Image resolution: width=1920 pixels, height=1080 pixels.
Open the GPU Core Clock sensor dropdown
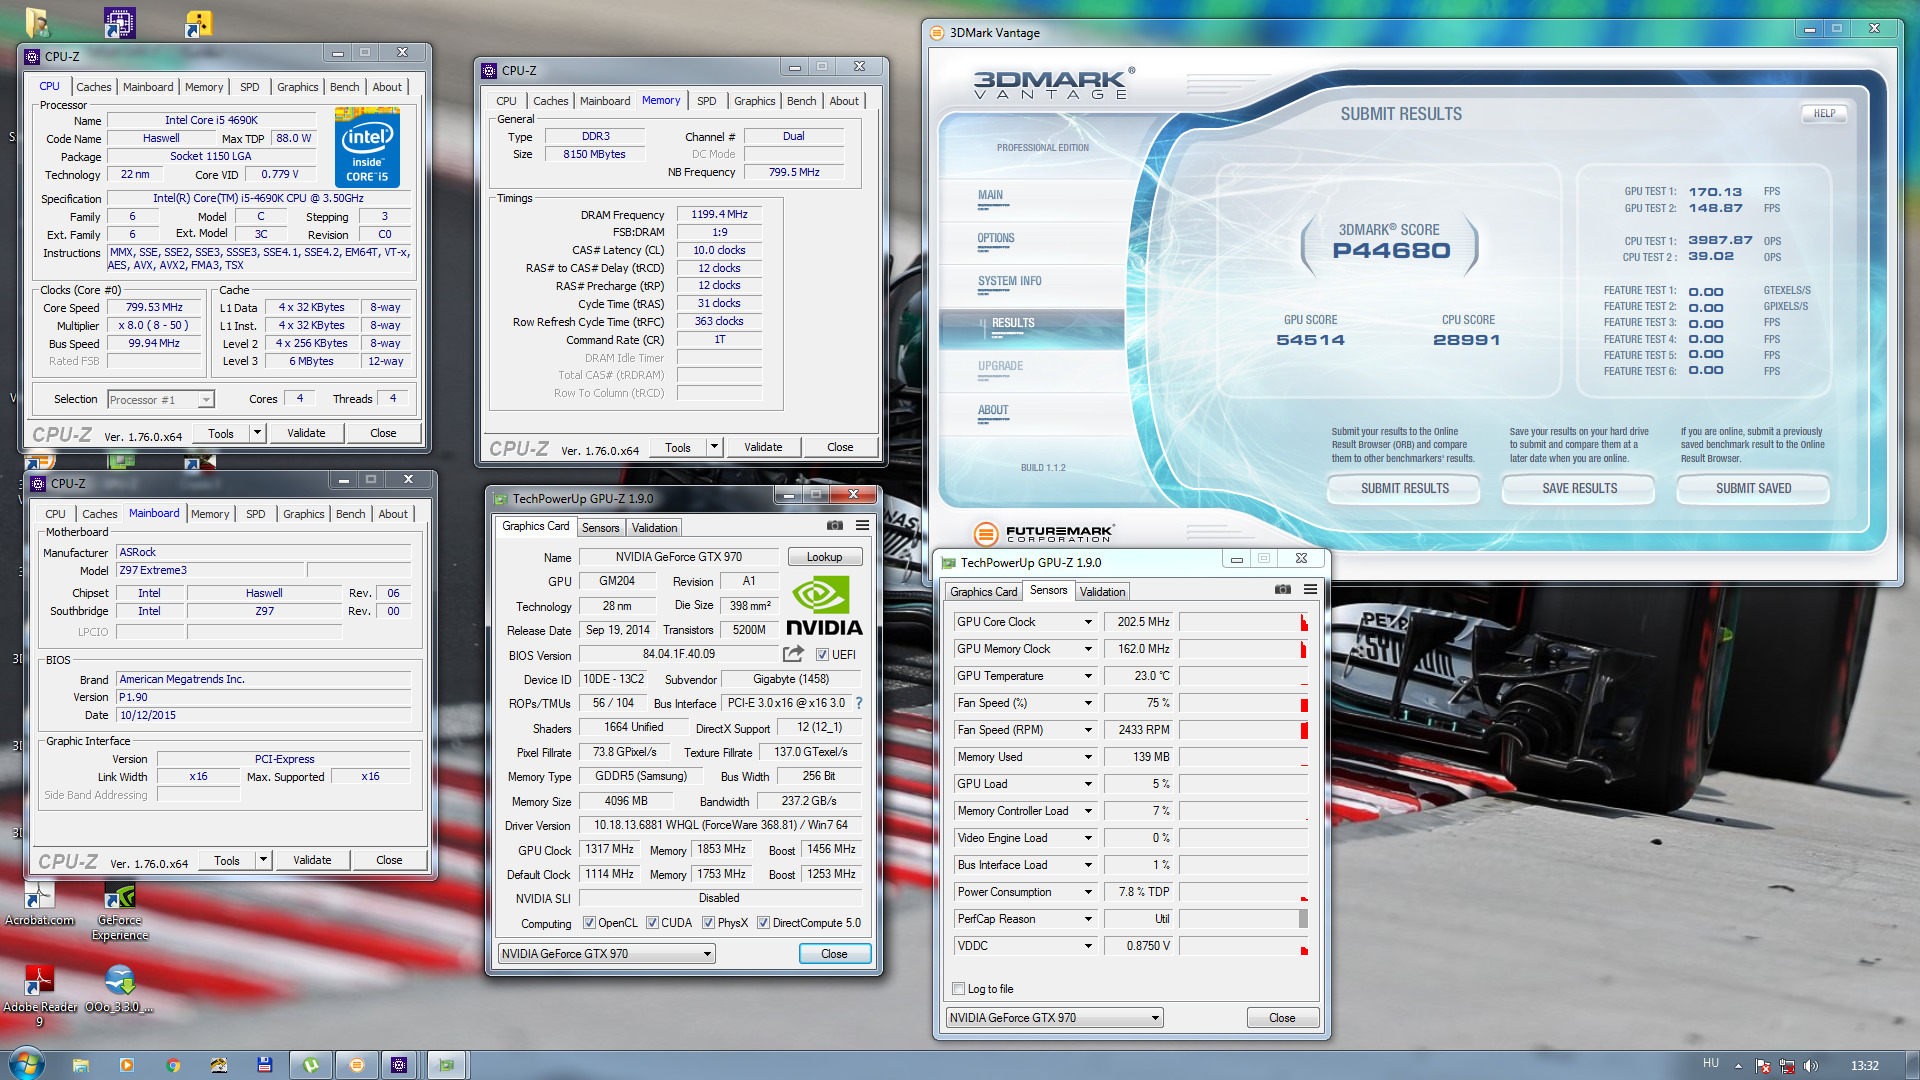coord(1088,622)
